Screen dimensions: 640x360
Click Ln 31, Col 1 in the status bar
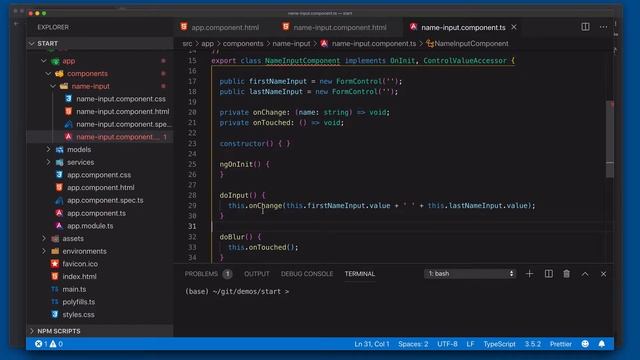pyautogui.click(x=372, y=344)
